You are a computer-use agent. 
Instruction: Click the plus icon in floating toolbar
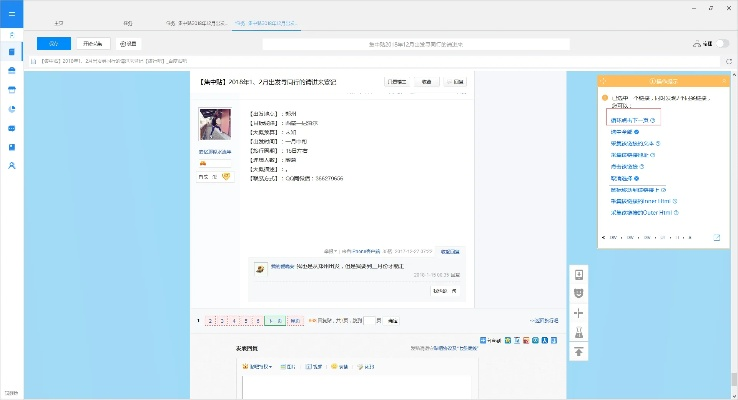(x=579, y=313)
